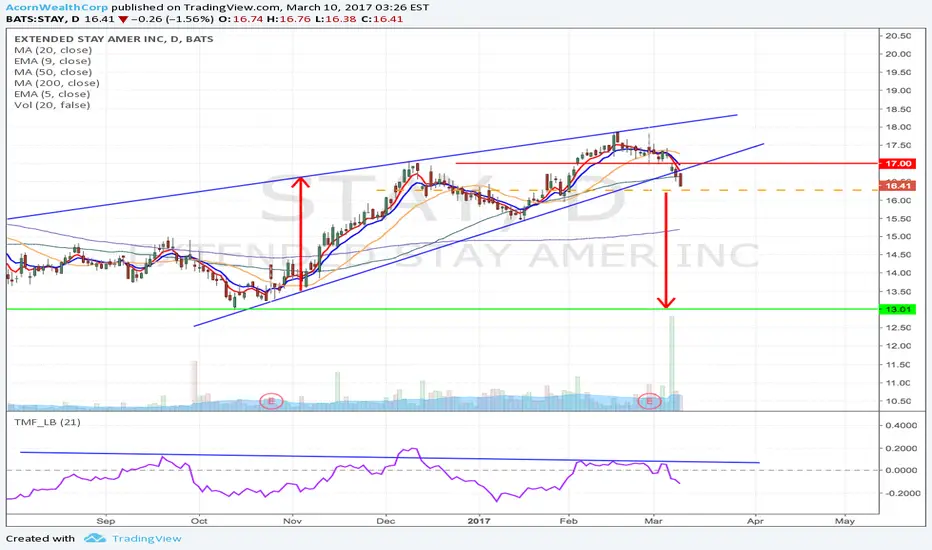Click the earnings 'E' marker near November
Image resolution: width=932 pixels, height=550 pixels.
click(x=272, y=401)
